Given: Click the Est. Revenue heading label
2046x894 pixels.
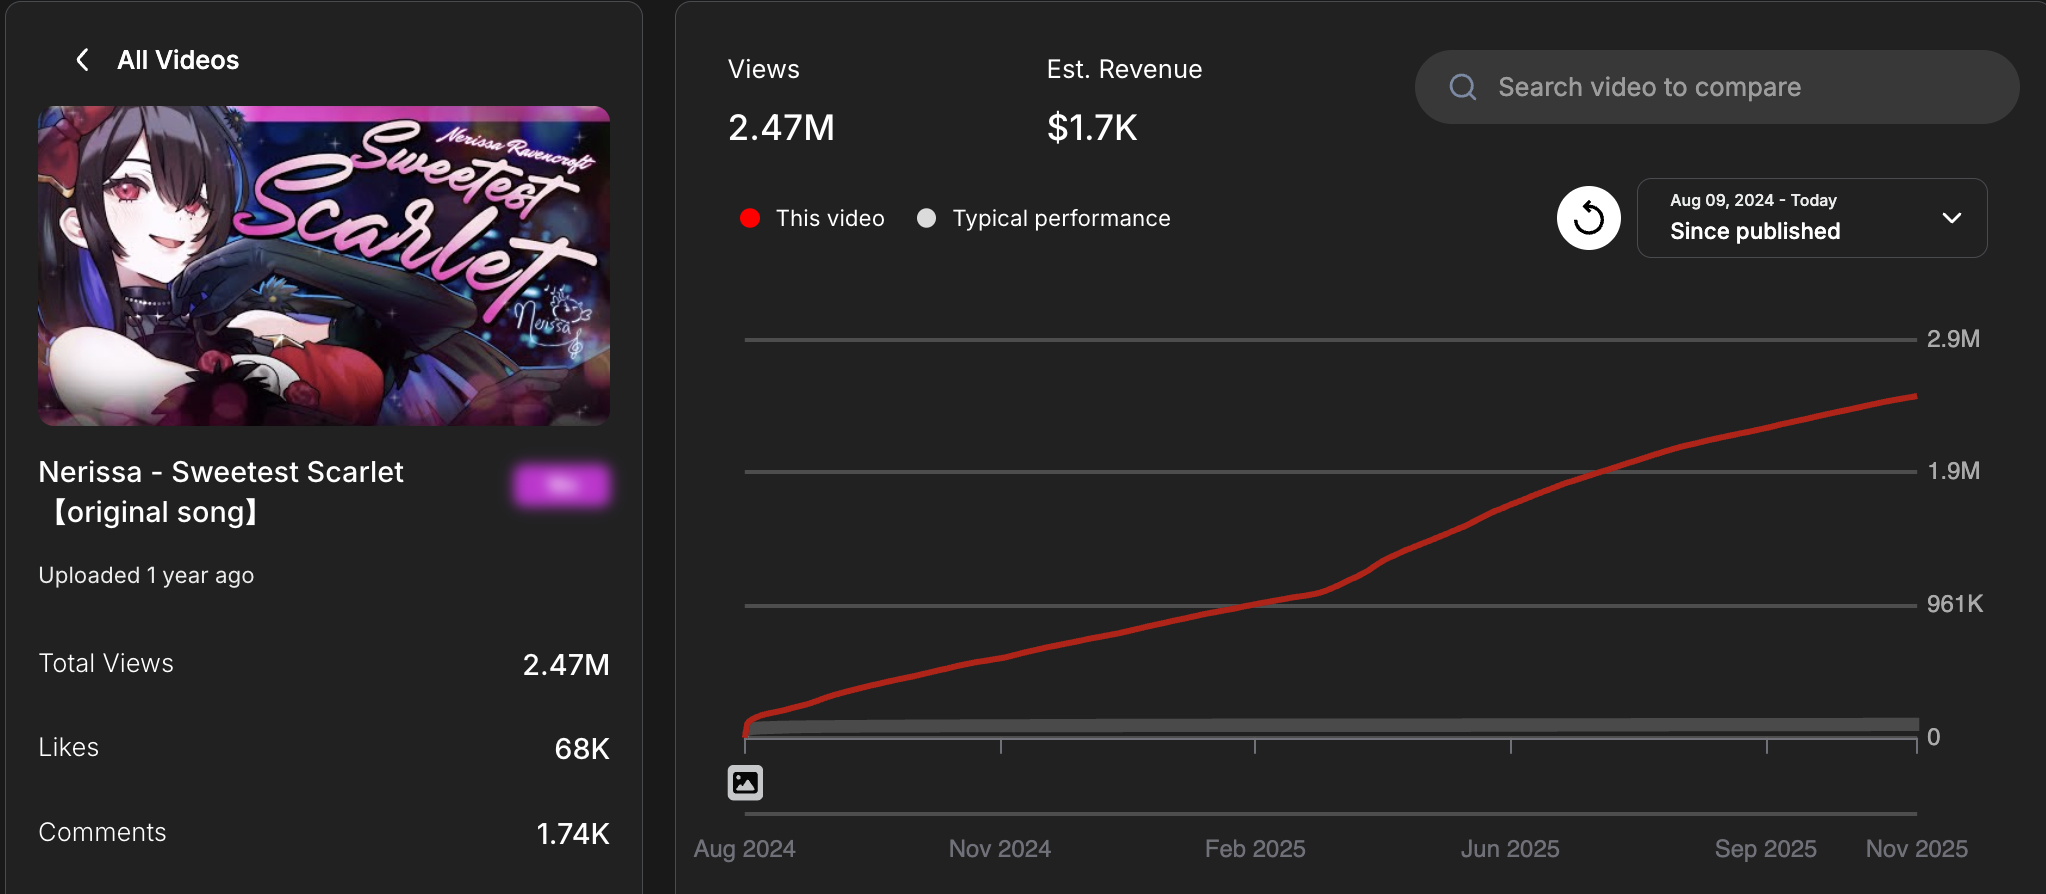Looking at the screenshot, I should [x=1125, y=69].
